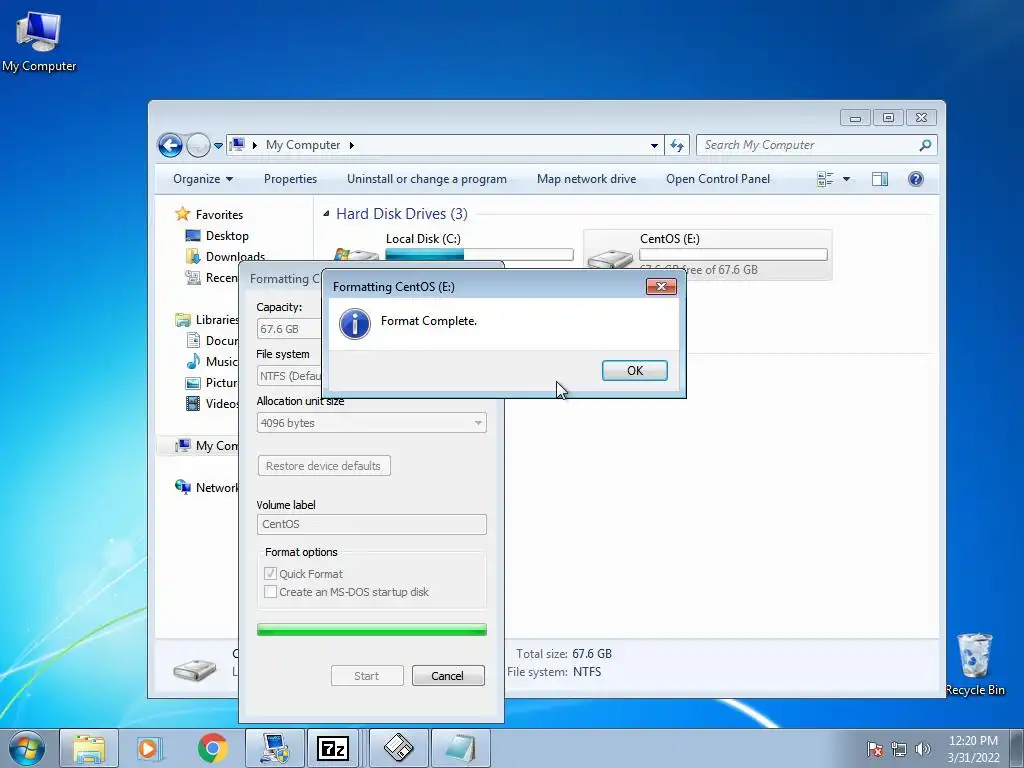The height and width of the screenshot is (768, 1024).
Task: Open the Allocation unit size dropdown
Action: 372,423
